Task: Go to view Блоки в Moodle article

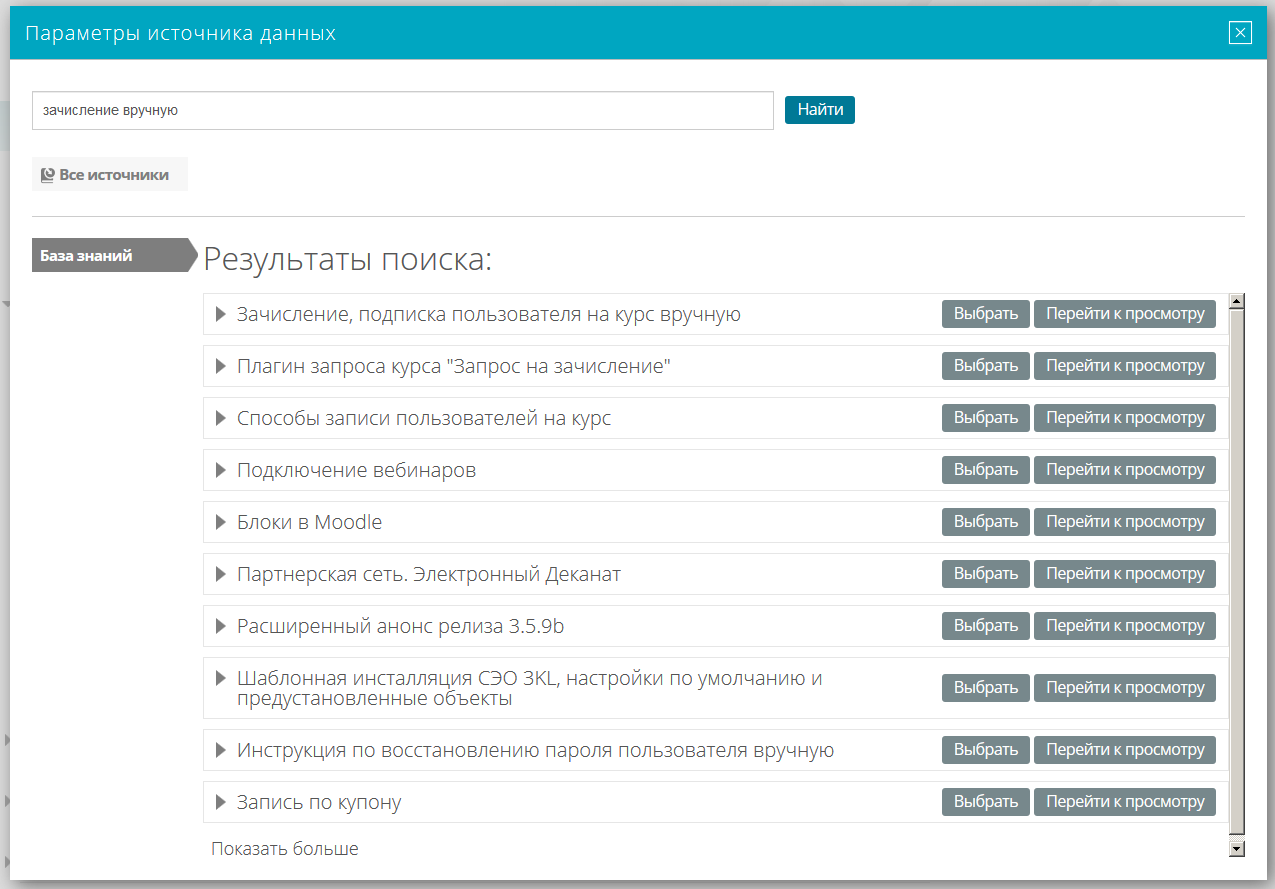Action: (x=1125, y=522)
